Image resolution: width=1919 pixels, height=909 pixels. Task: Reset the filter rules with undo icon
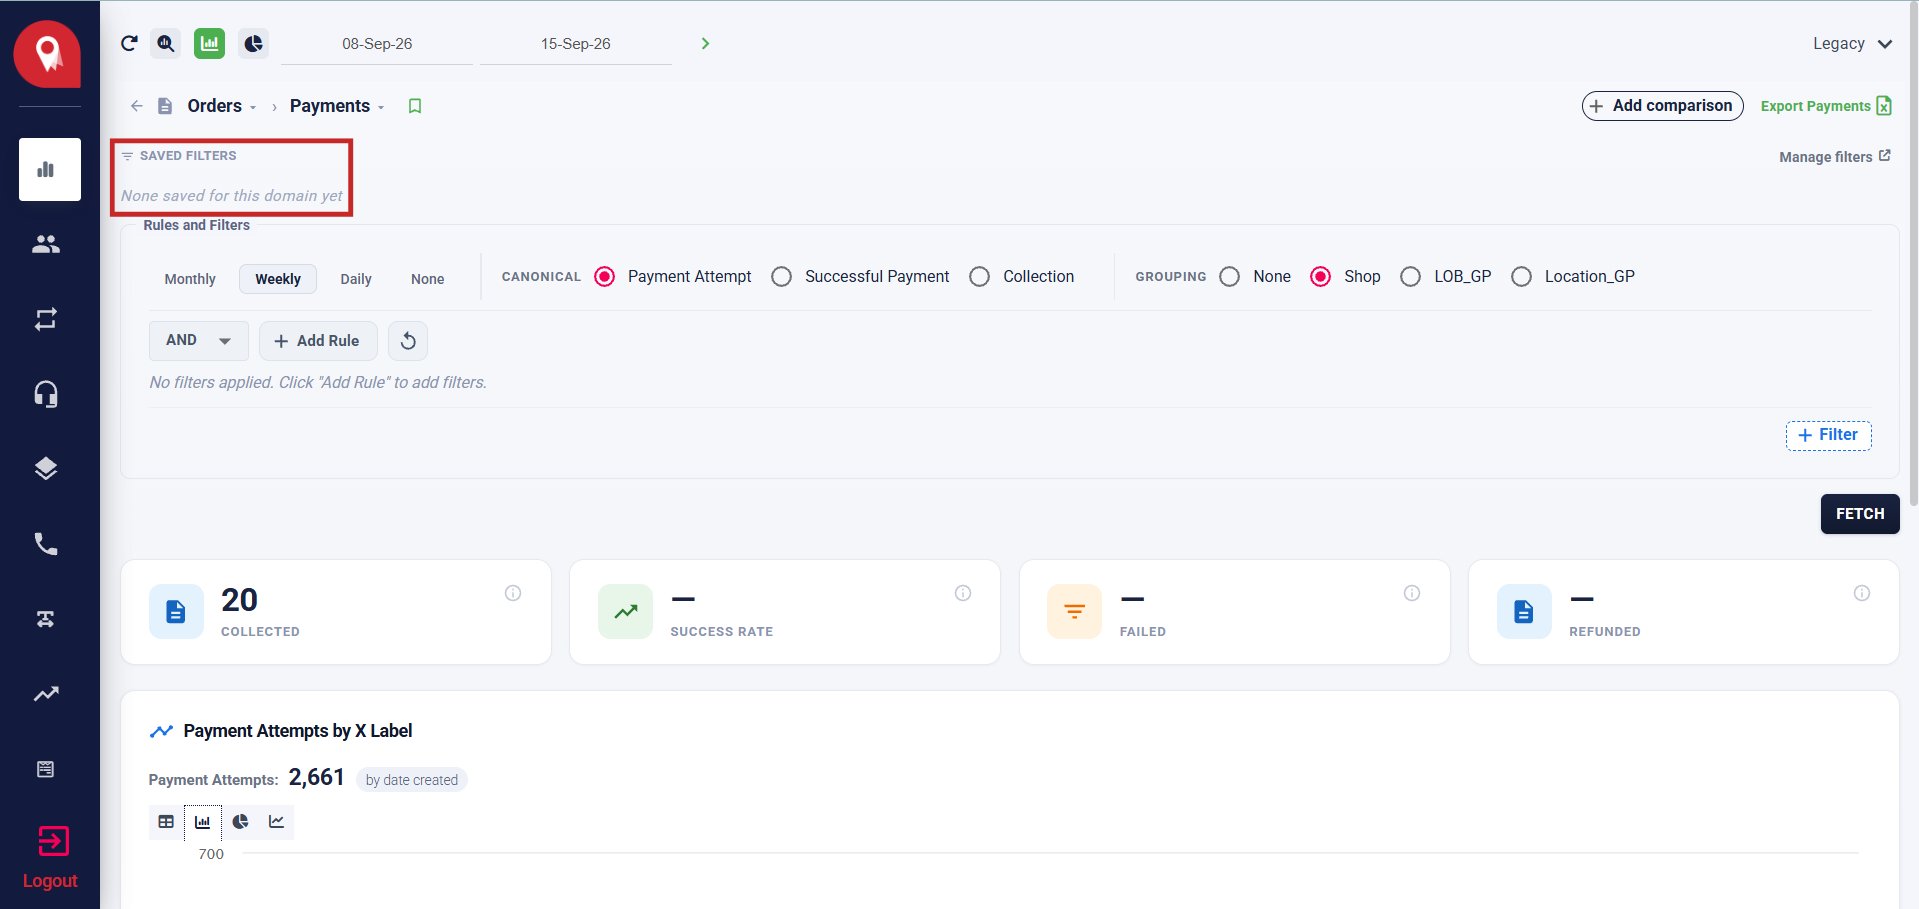point(408,341)
